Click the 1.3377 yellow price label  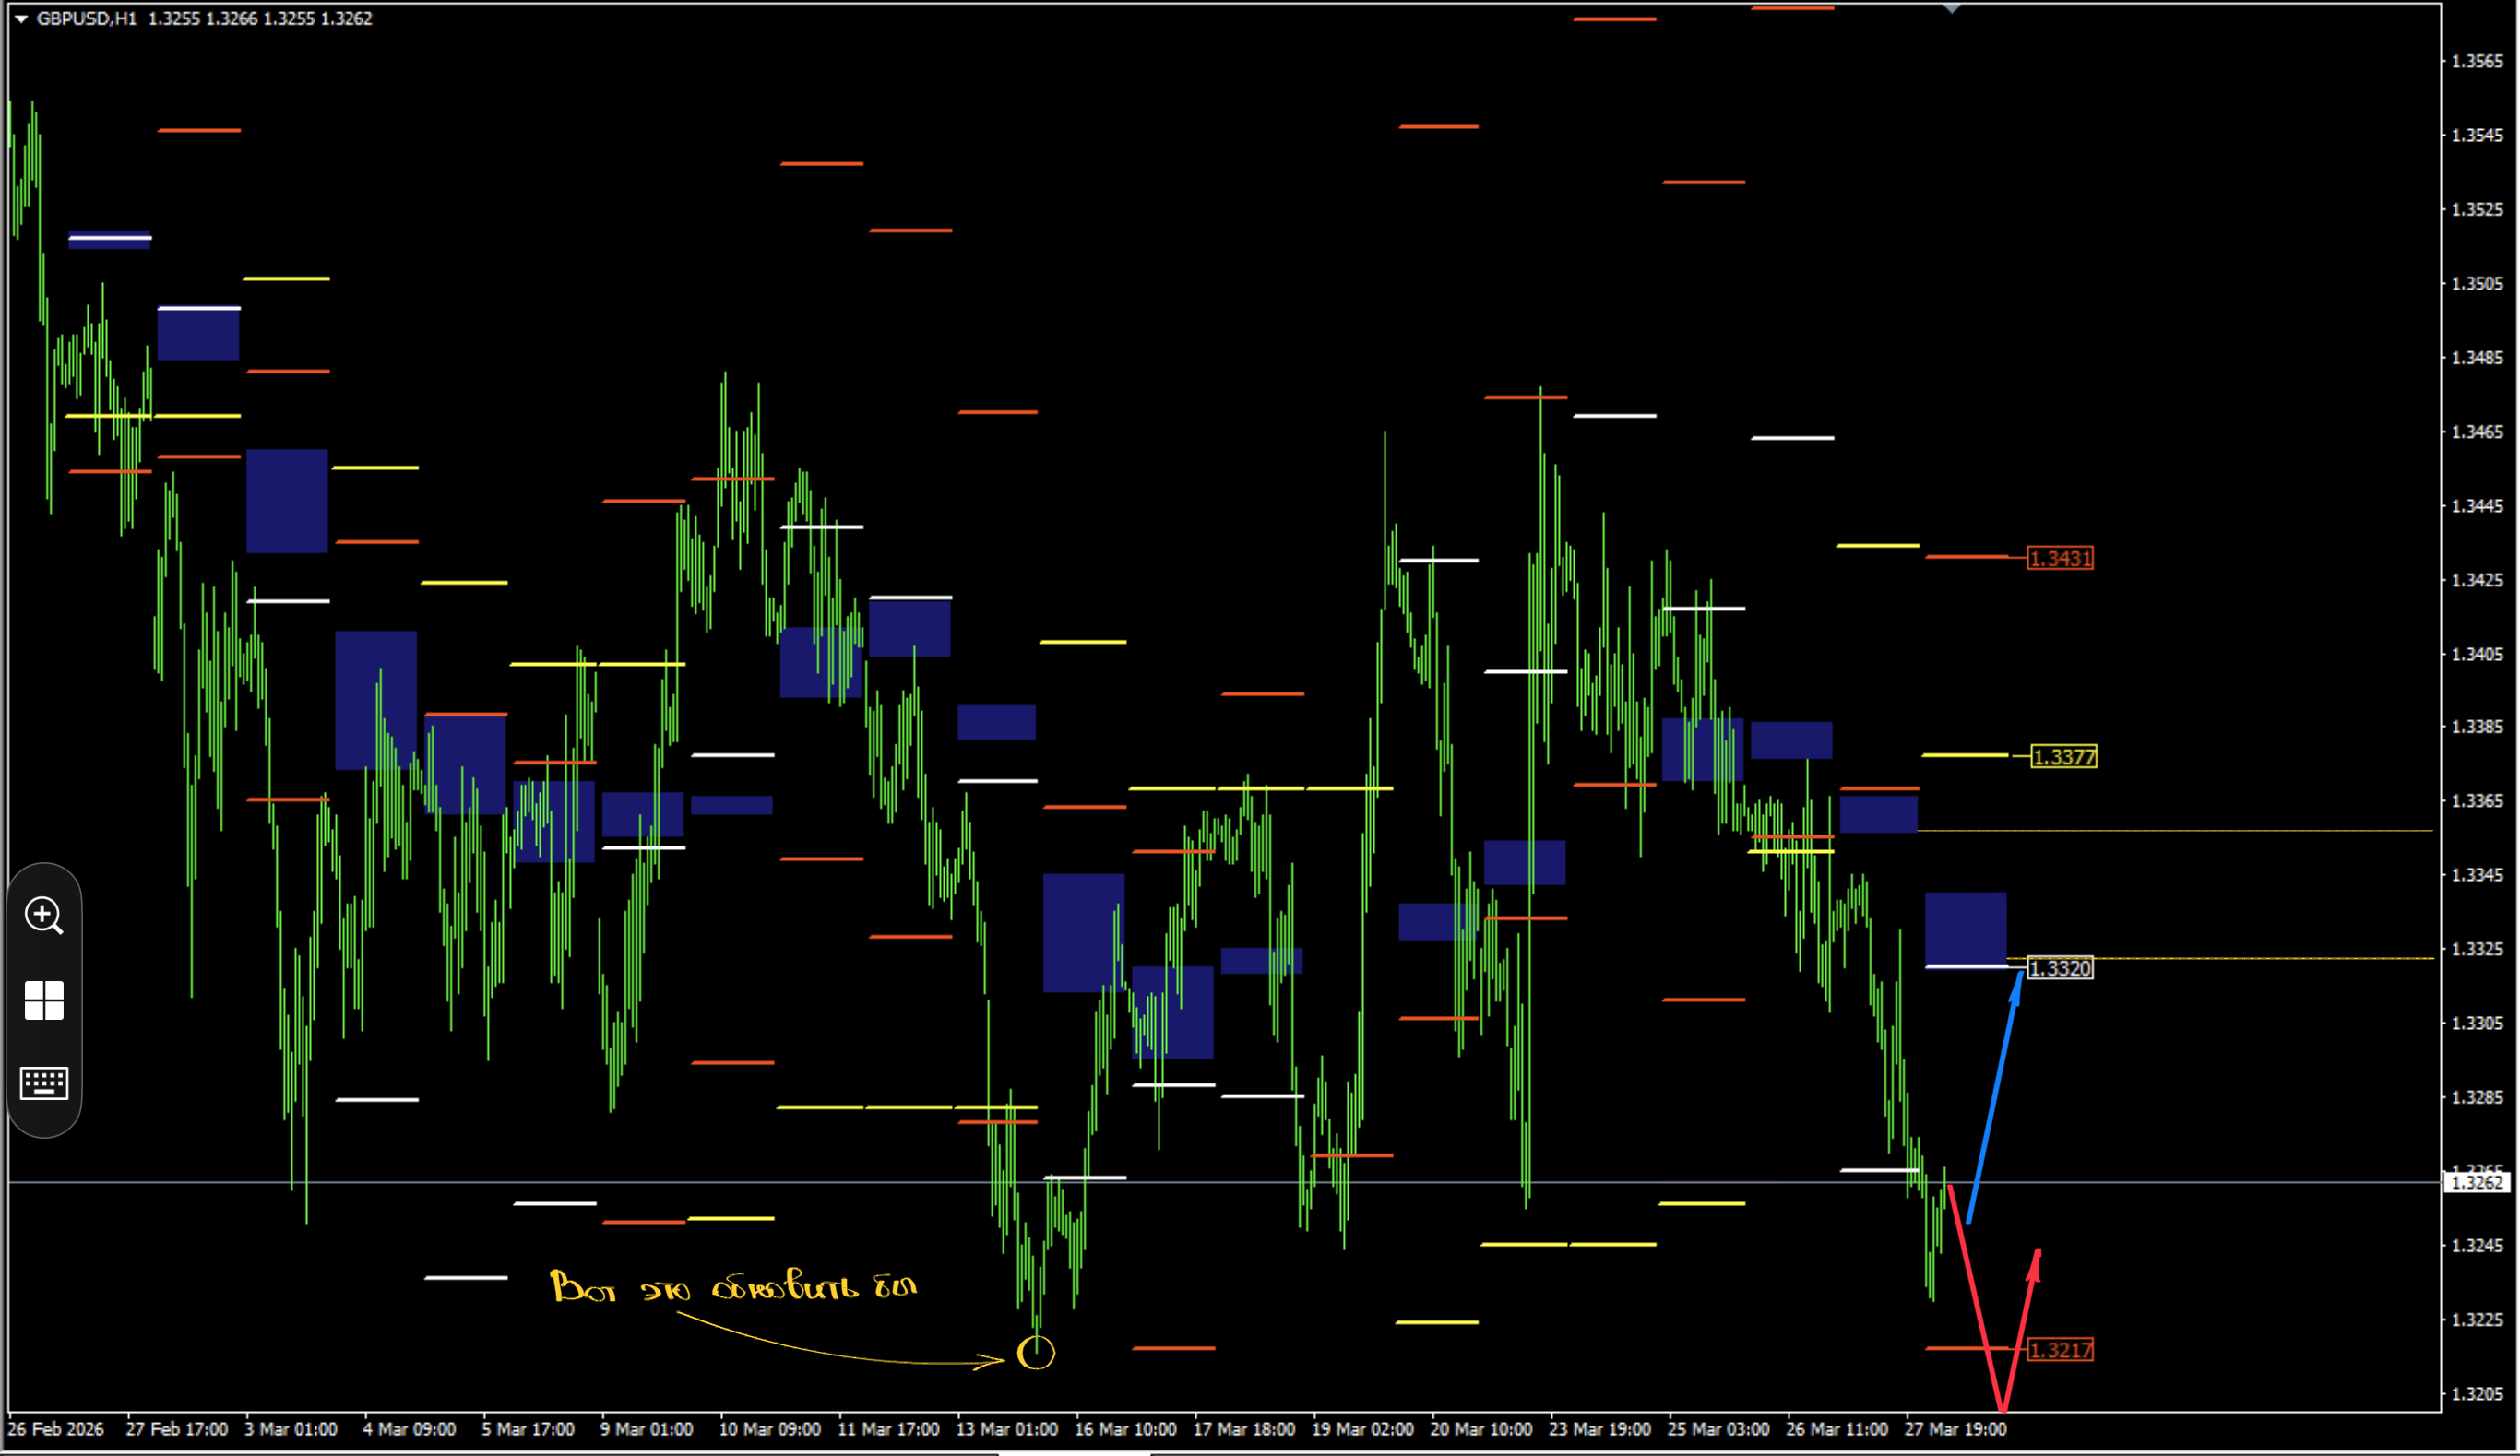point(2064,757)
